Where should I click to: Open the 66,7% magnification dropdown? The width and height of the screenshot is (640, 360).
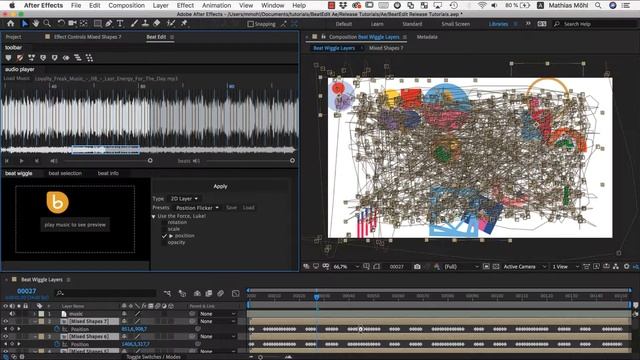[346, 267]
